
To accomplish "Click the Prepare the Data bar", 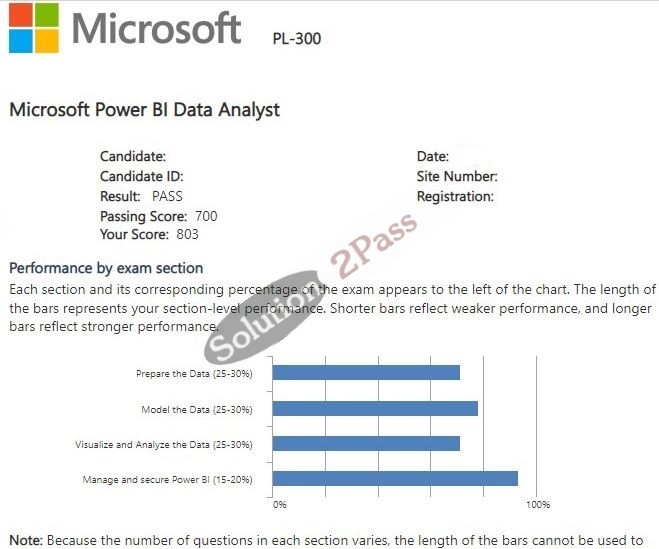I will tap(366, 373).
